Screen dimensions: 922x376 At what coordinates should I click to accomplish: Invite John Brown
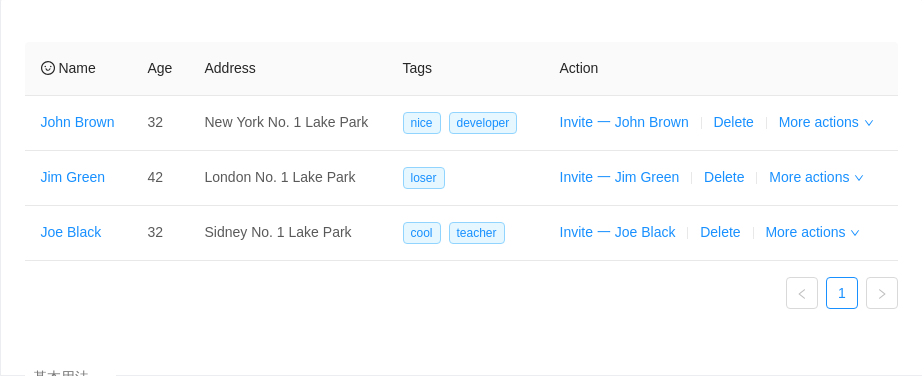624,122
